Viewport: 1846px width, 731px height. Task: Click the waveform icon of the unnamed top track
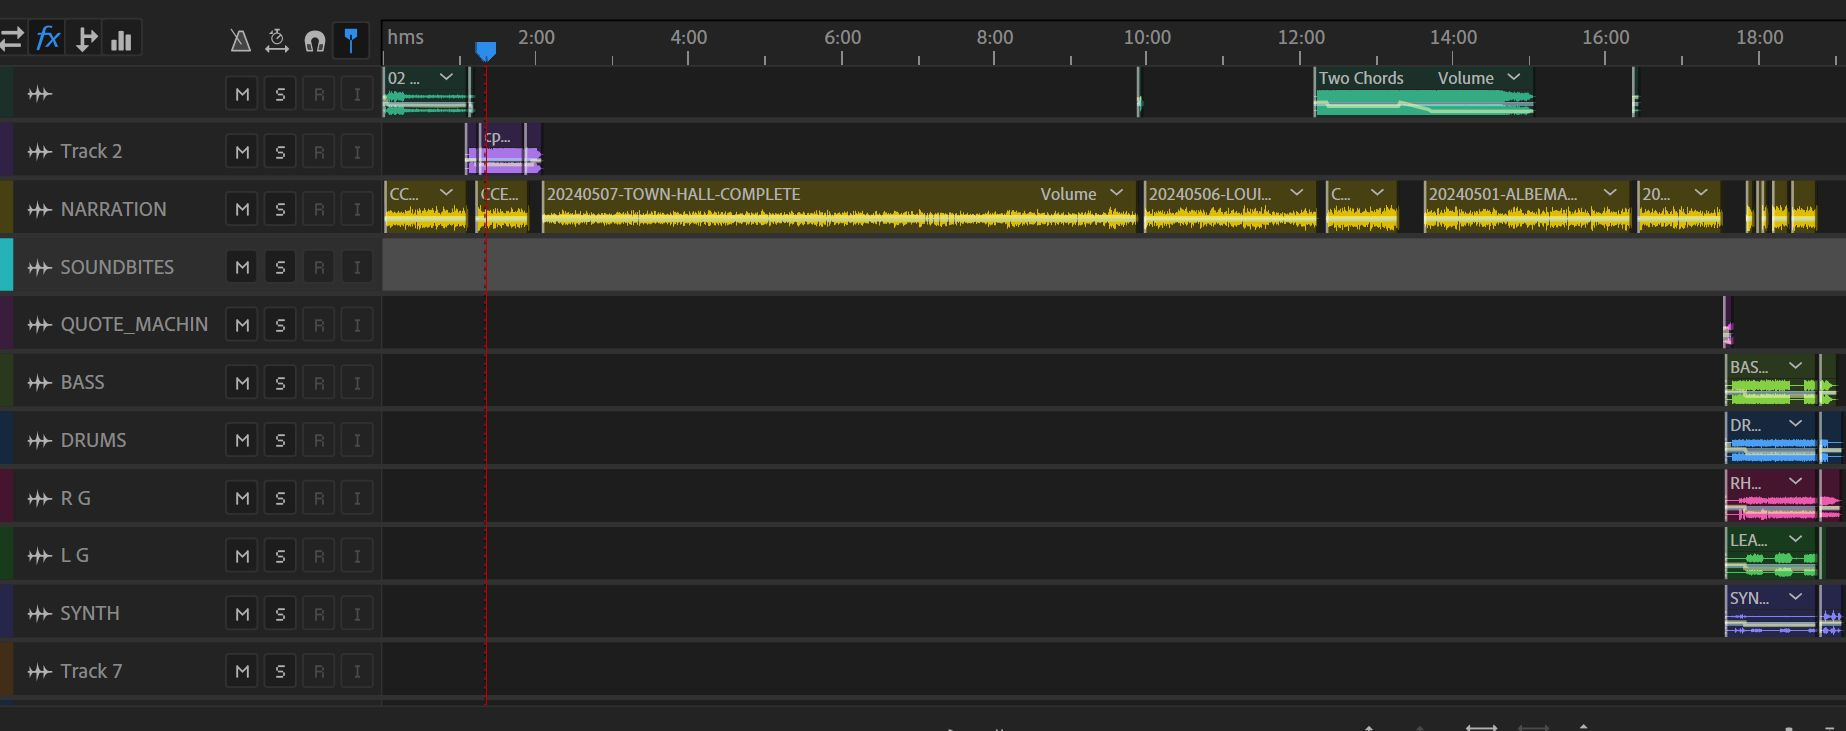tap(40, 94)
